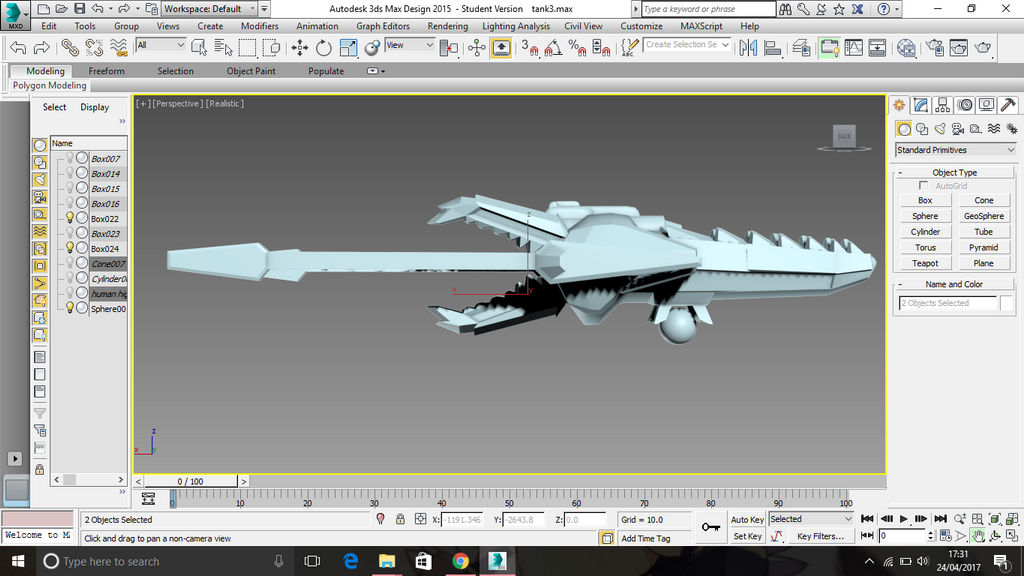1024x576 pixels.
Task: Open the Hierarchy command panel tab
Action: 943,105
